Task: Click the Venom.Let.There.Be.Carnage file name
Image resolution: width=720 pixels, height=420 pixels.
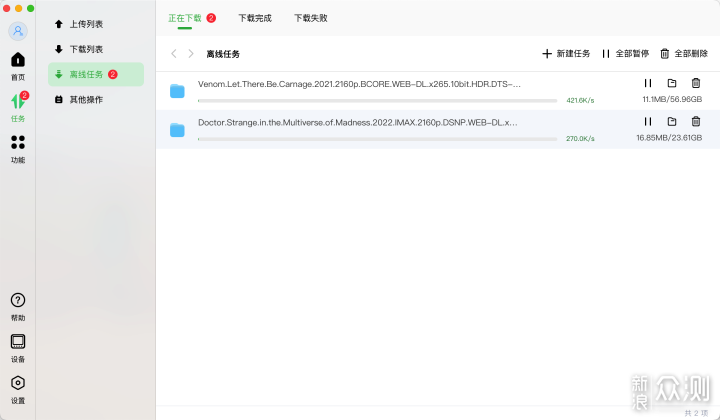Action: tap(359, 84)
